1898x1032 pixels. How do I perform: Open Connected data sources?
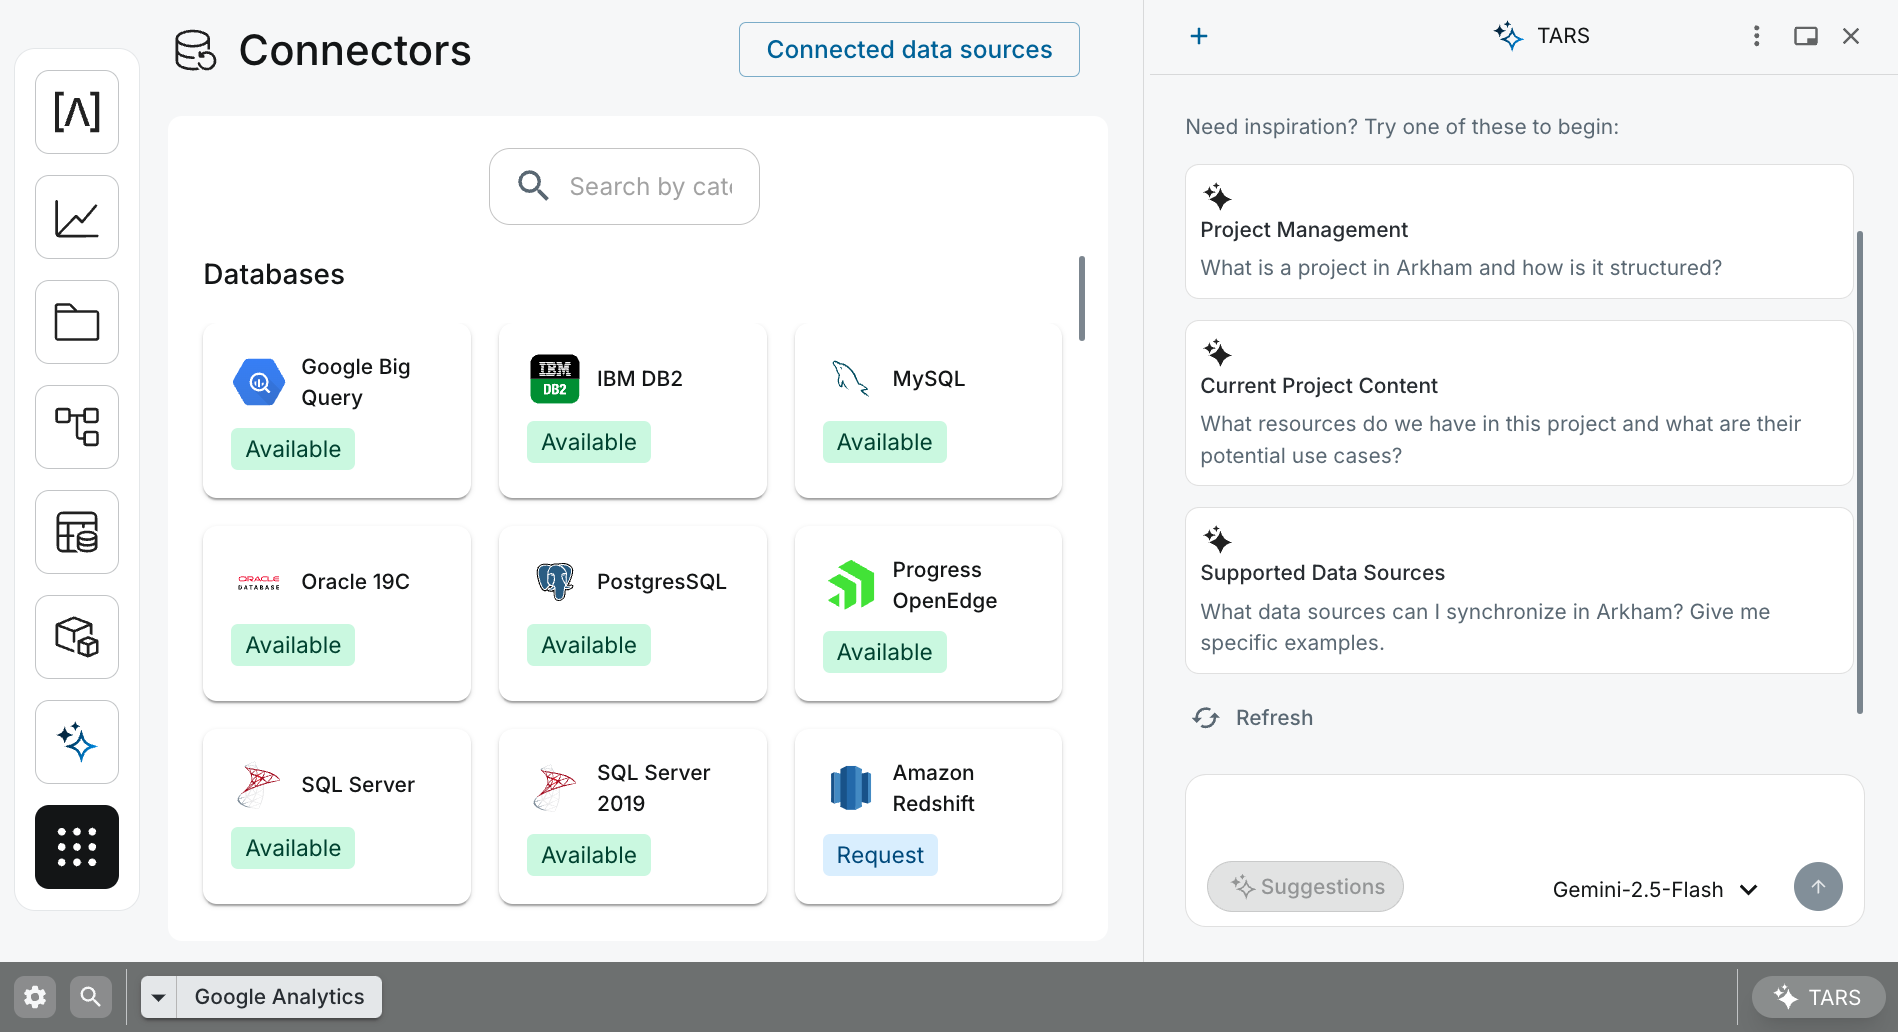(x=909, y=49)
